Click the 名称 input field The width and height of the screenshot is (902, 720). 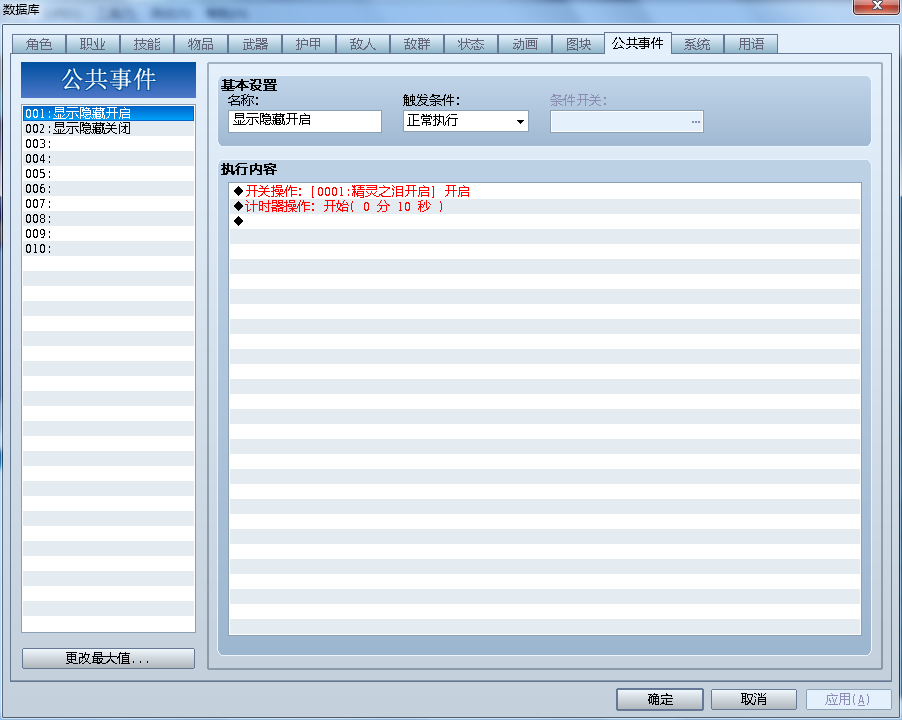pyautogui.click(x=305, y=121)
